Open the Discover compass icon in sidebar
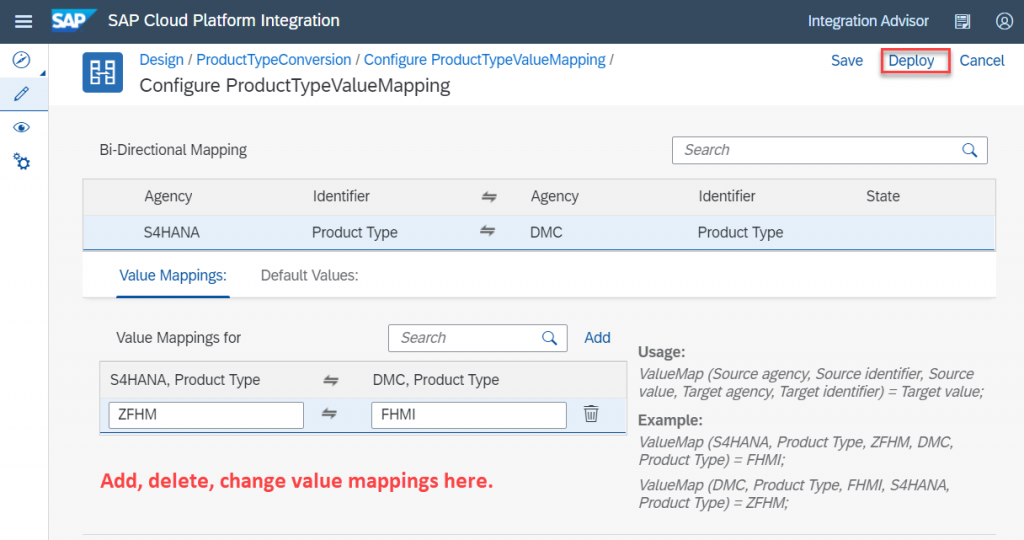Image resolution: width=1024 pixels, height=540 pixels. pyautogui.click(x=22, y=60)
